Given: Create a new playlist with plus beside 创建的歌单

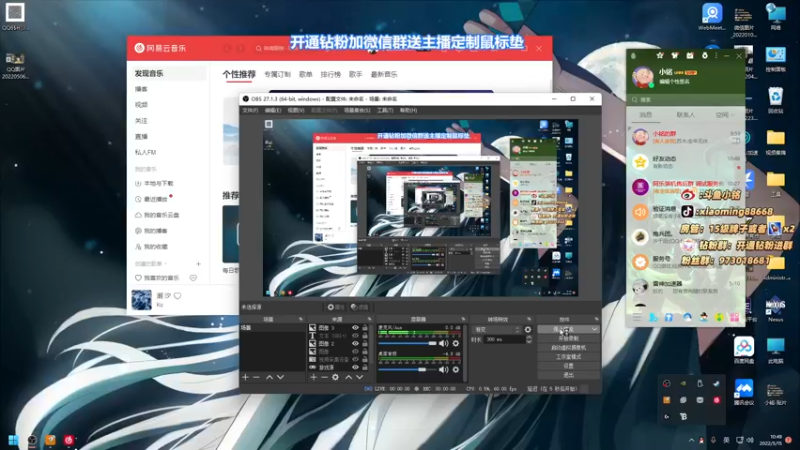Looking at the screenshot, I should click(198, 264).
